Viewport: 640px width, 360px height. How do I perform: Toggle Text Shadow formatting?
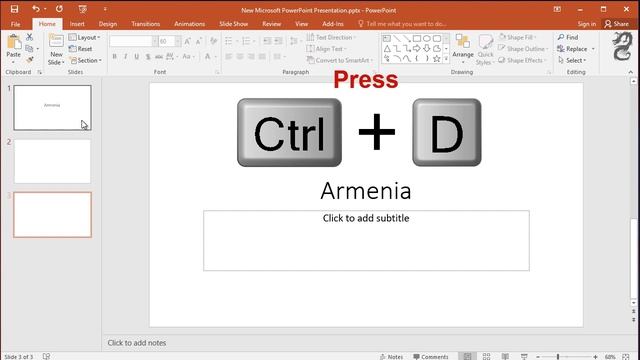(x=148, y=56)
